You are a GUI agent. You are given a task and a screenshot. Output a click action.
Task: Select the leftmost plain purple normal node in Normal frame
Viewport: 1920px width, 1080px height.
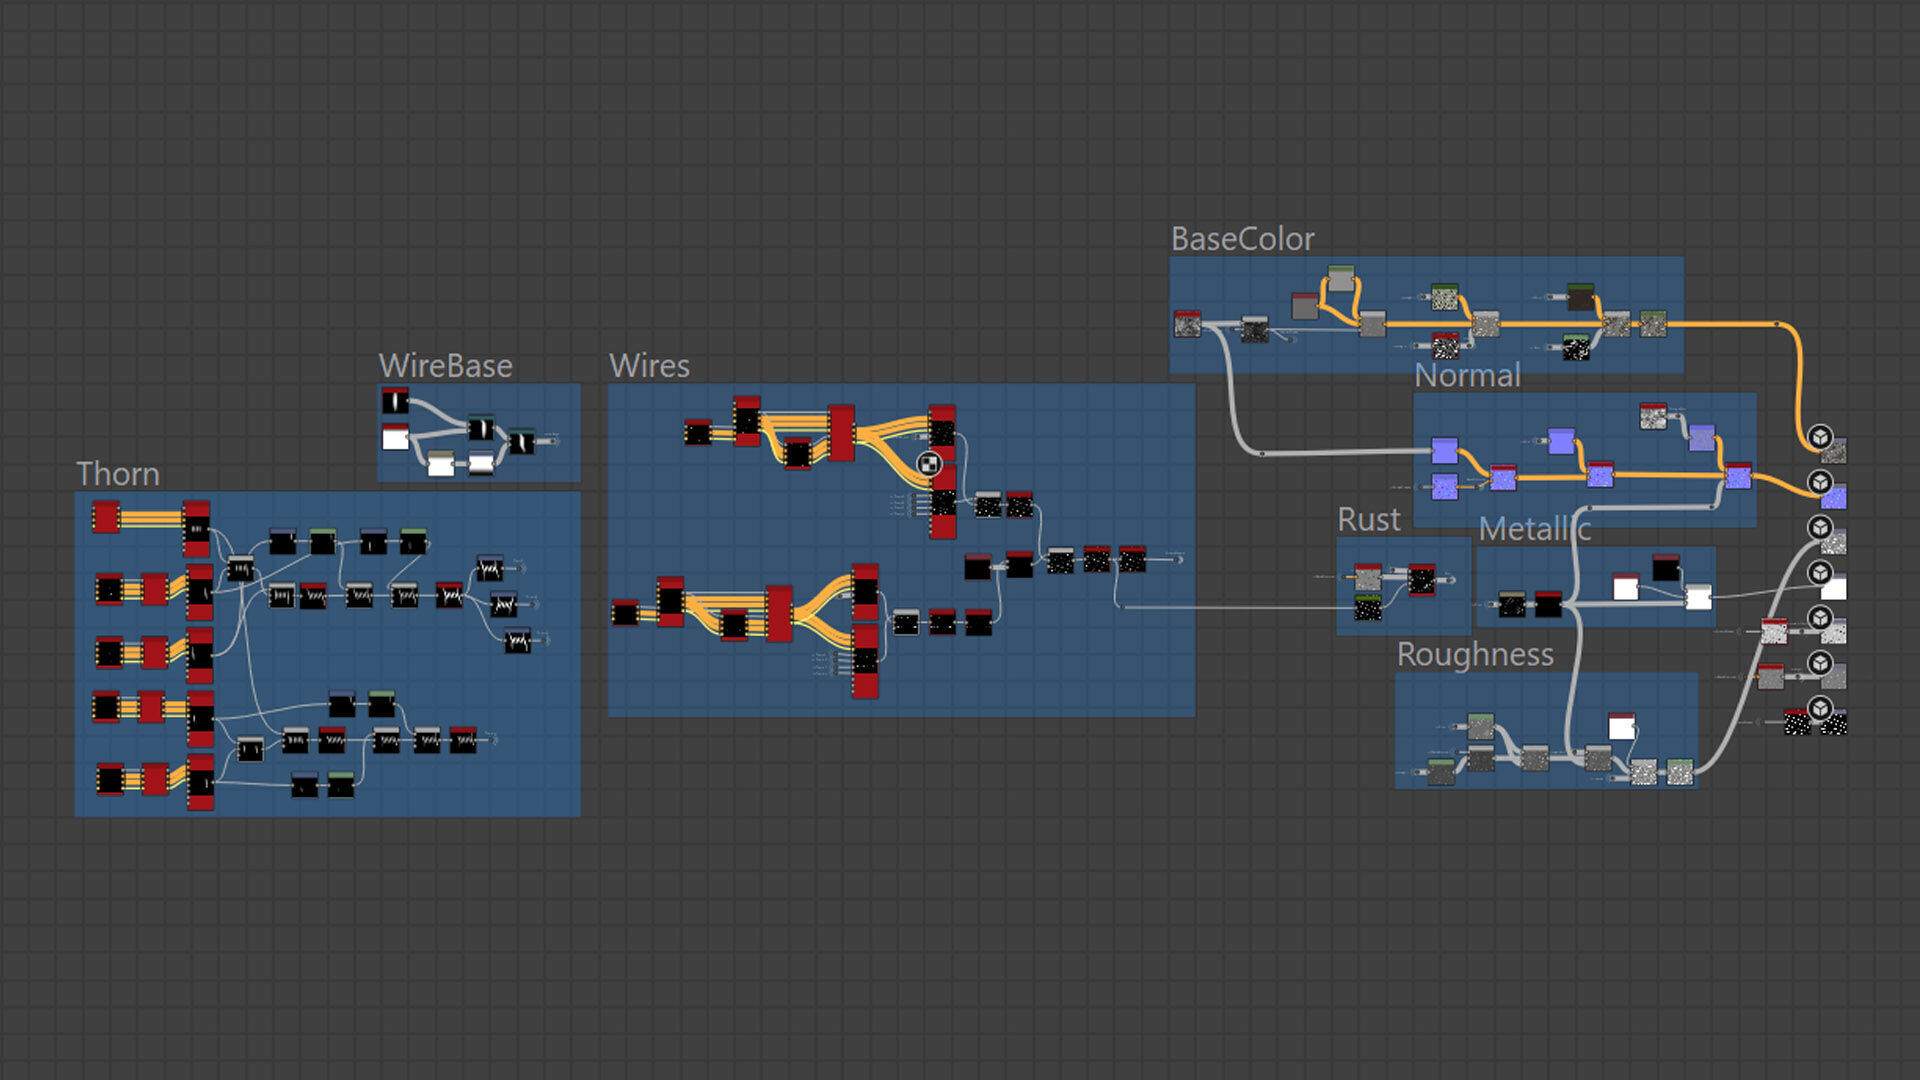pyautogui.click(x=1444, y=450)
